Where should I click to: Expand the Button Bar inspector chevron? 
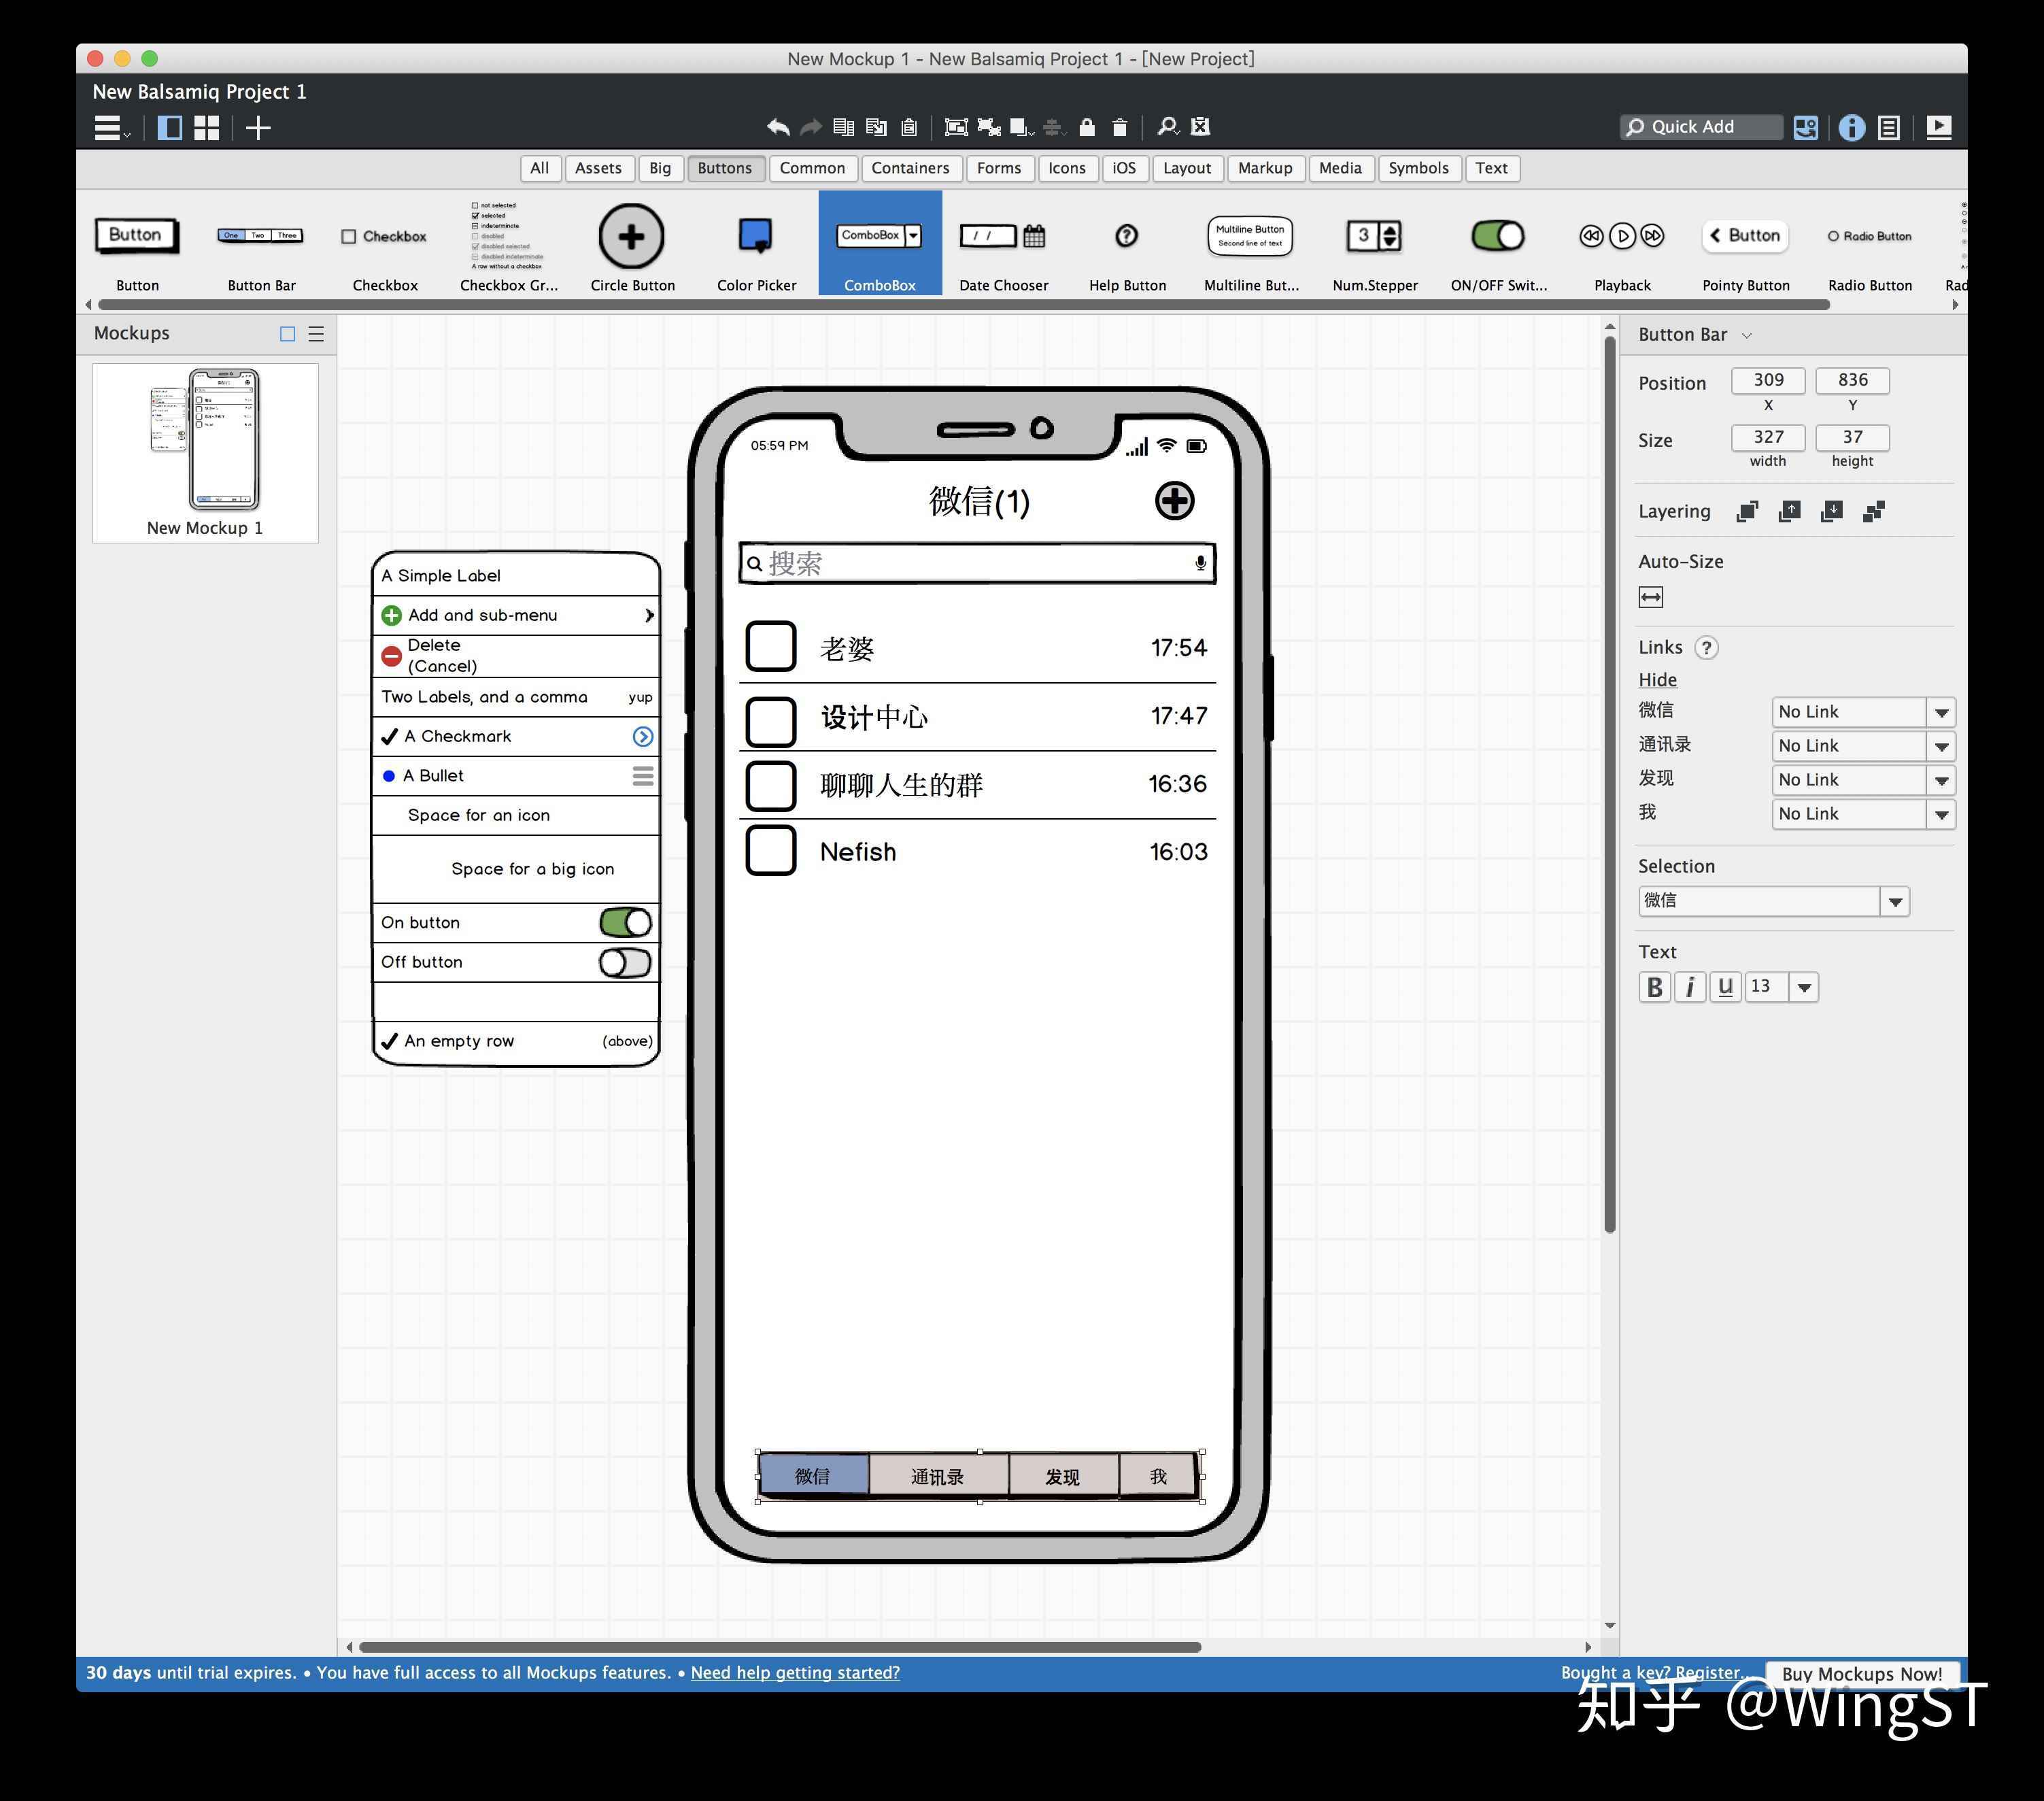click(1747, 335)
